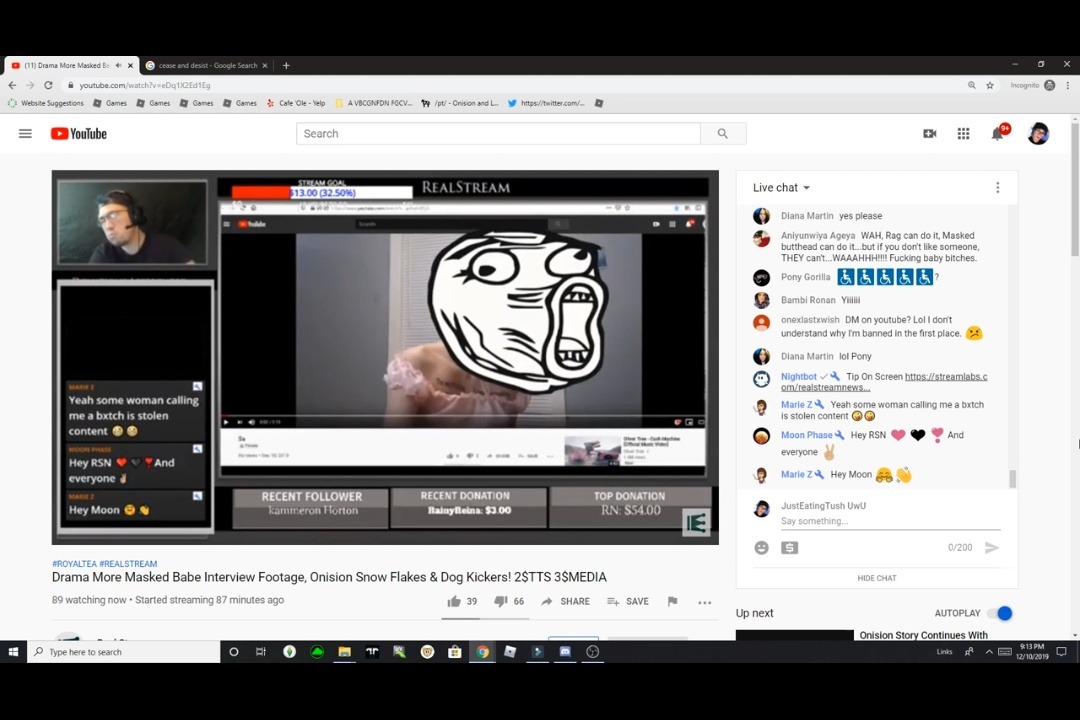Viewport: 1080px width, 720px height.
Task: Expand the Live chat dropdown
Action: [781, 187]
